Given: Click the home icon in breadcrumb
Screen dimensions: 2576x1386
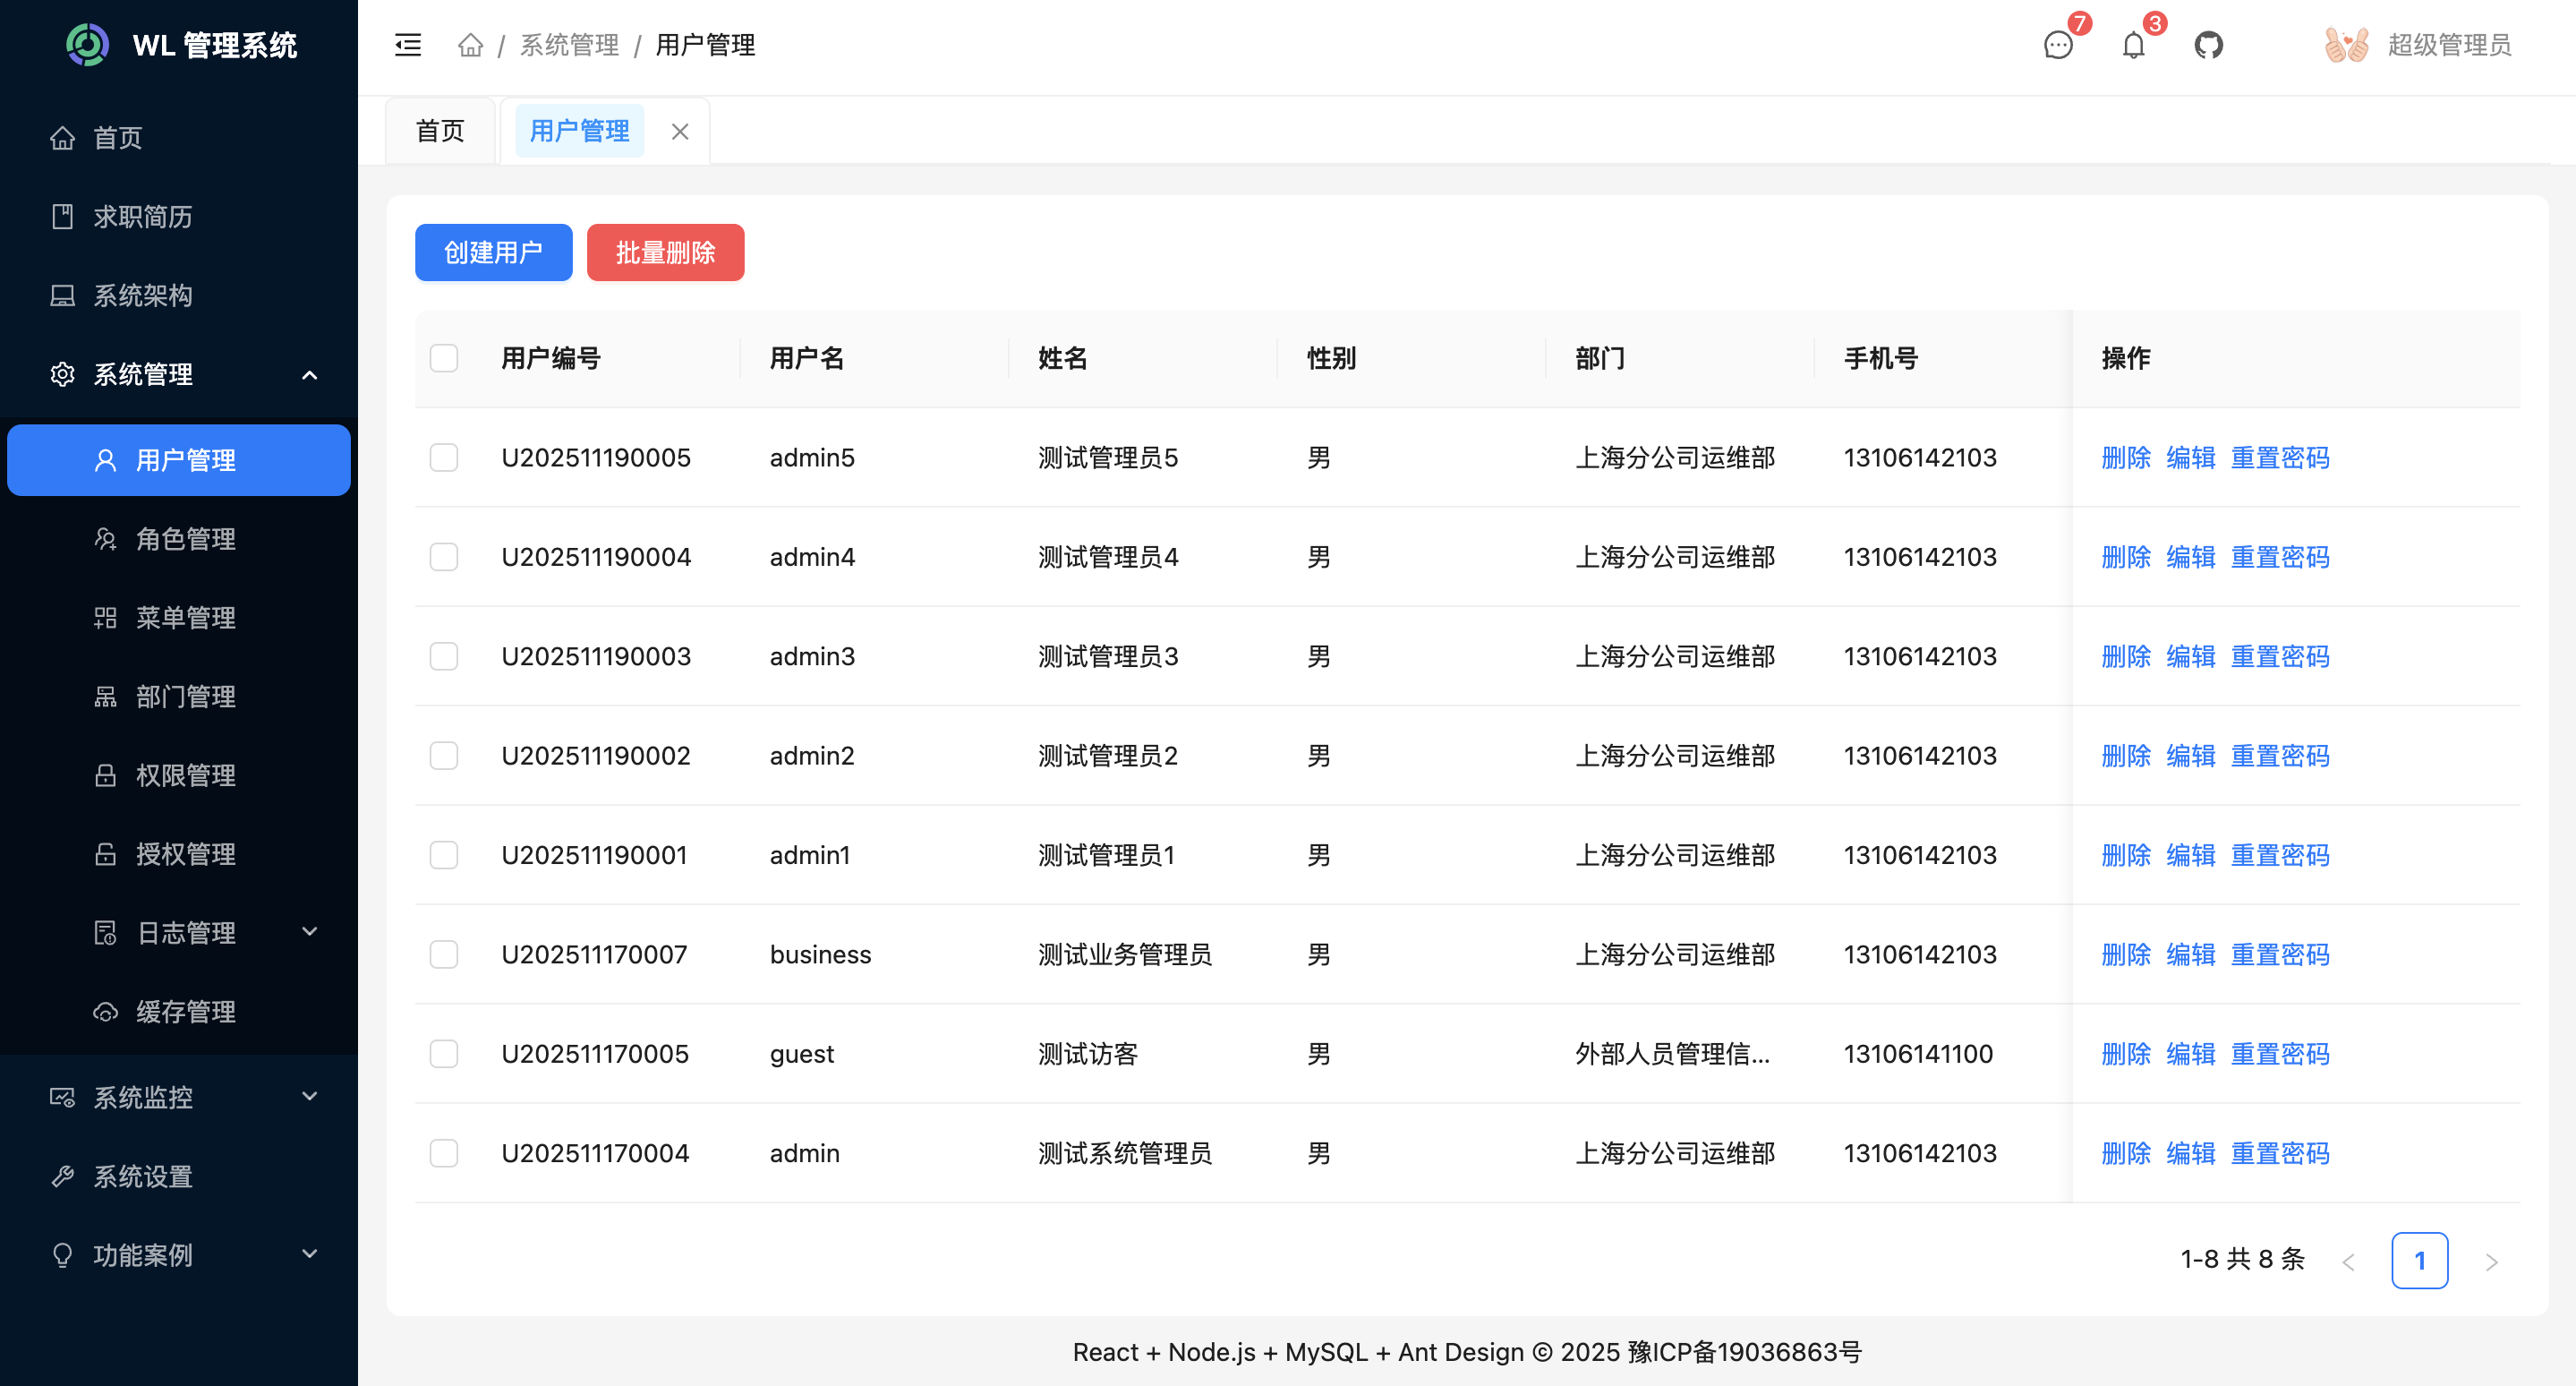Looking at the screenshot, I should (470, 45).
